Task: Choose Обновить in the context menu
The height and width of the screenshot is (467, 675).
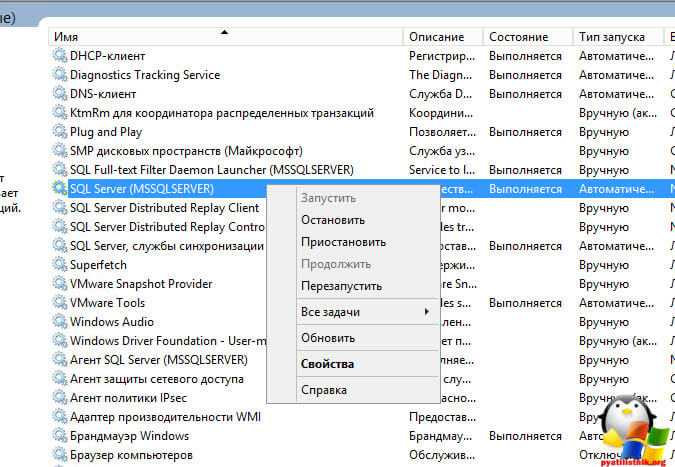Action: coord(328,338)
